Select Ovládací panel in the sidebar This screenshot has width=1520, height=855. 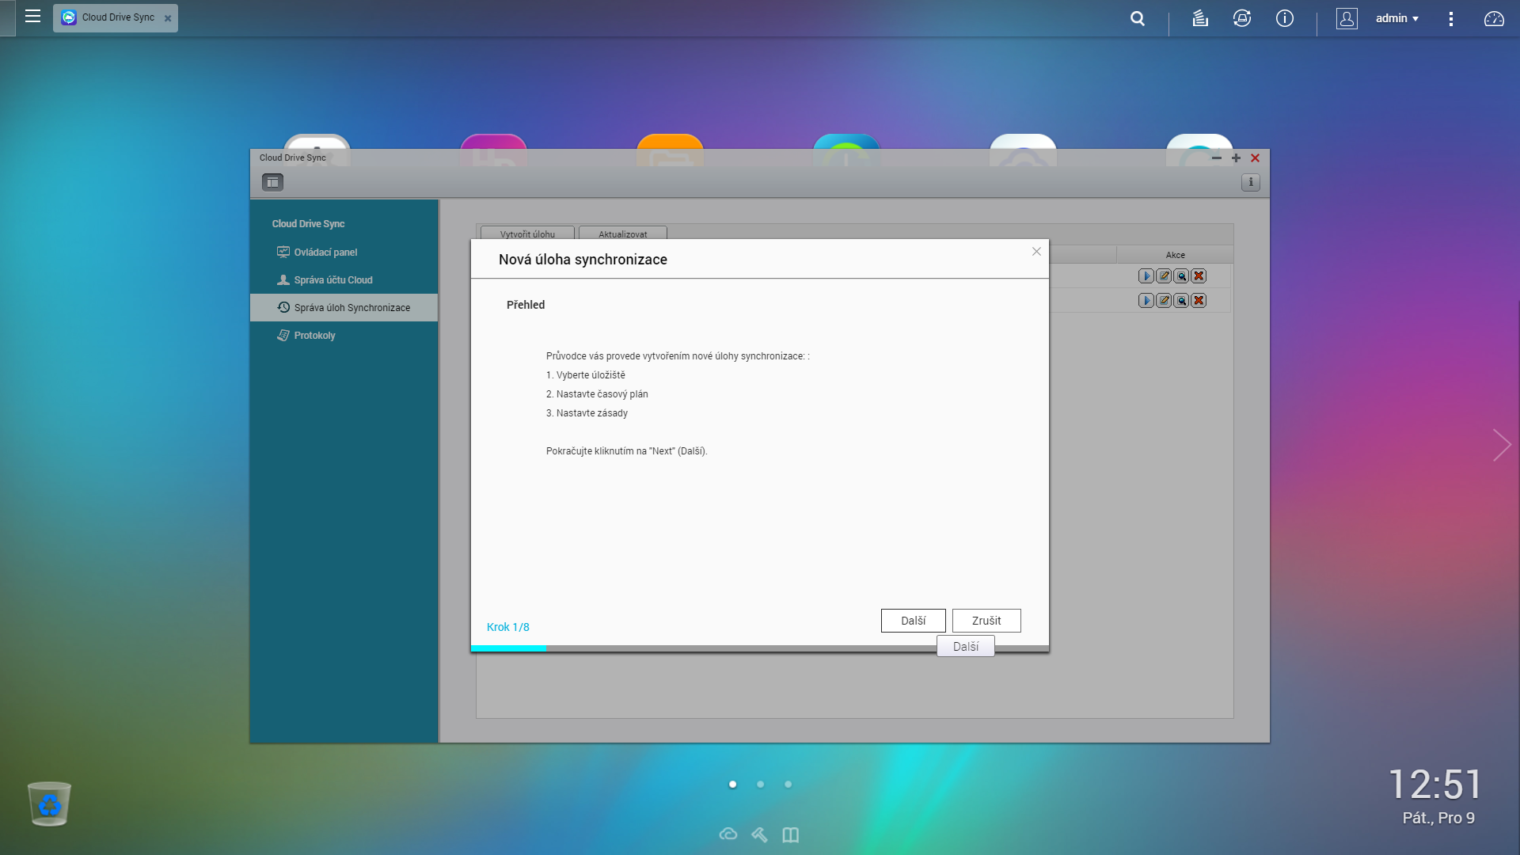click(x=344, y=252)
